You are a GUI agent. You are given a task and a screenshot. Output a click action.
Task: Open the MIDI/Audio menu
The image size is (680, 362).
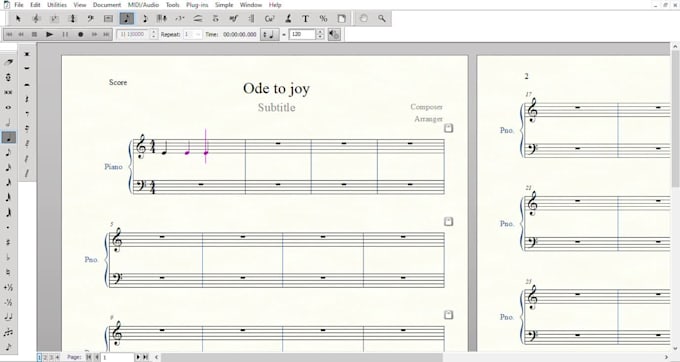coord(143,5)
